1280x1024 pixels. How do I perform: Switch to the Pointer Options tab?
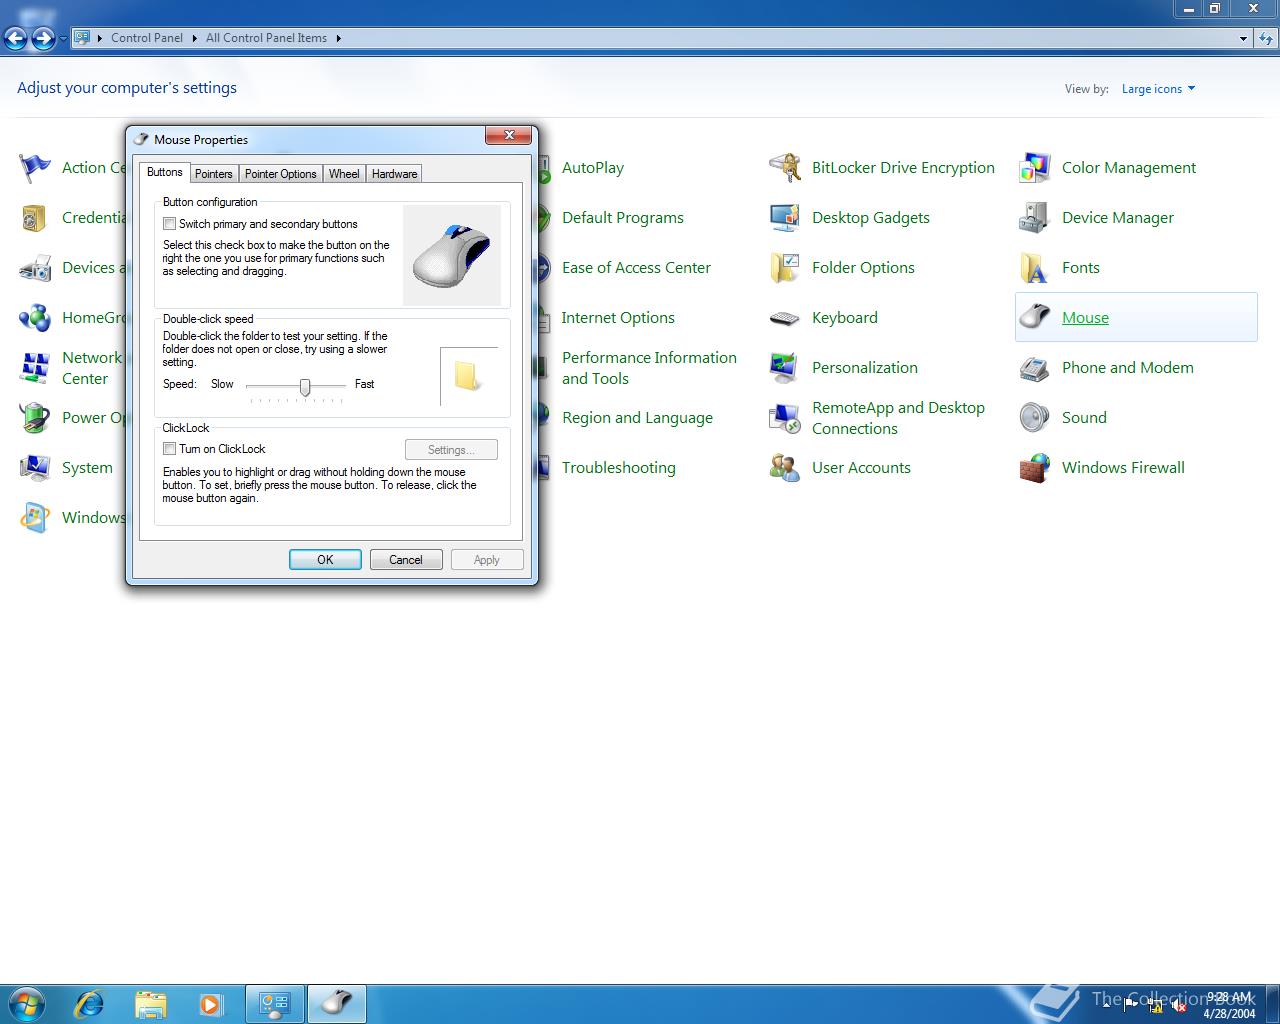point(280,174)
